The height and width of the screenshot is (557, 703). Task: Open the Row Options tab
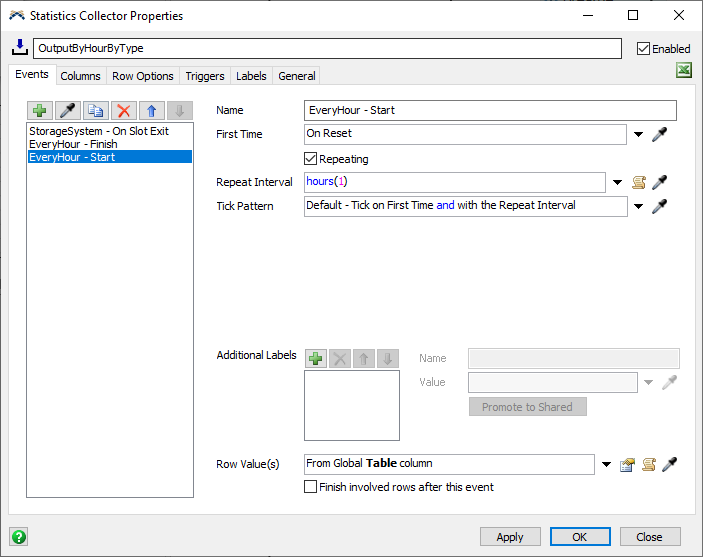click(143, 76)
